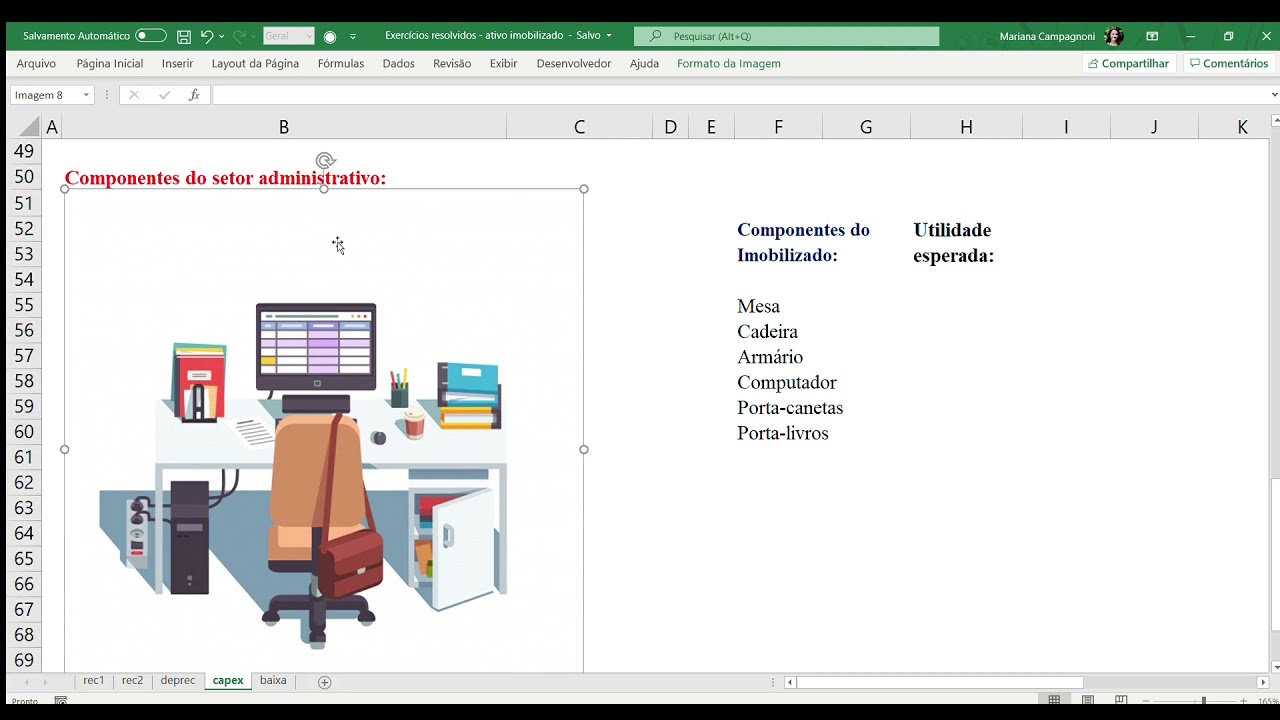Open the Name Box dropdown arrow
The width and height of the screenshot is (1280, 720).
[86, 95]
